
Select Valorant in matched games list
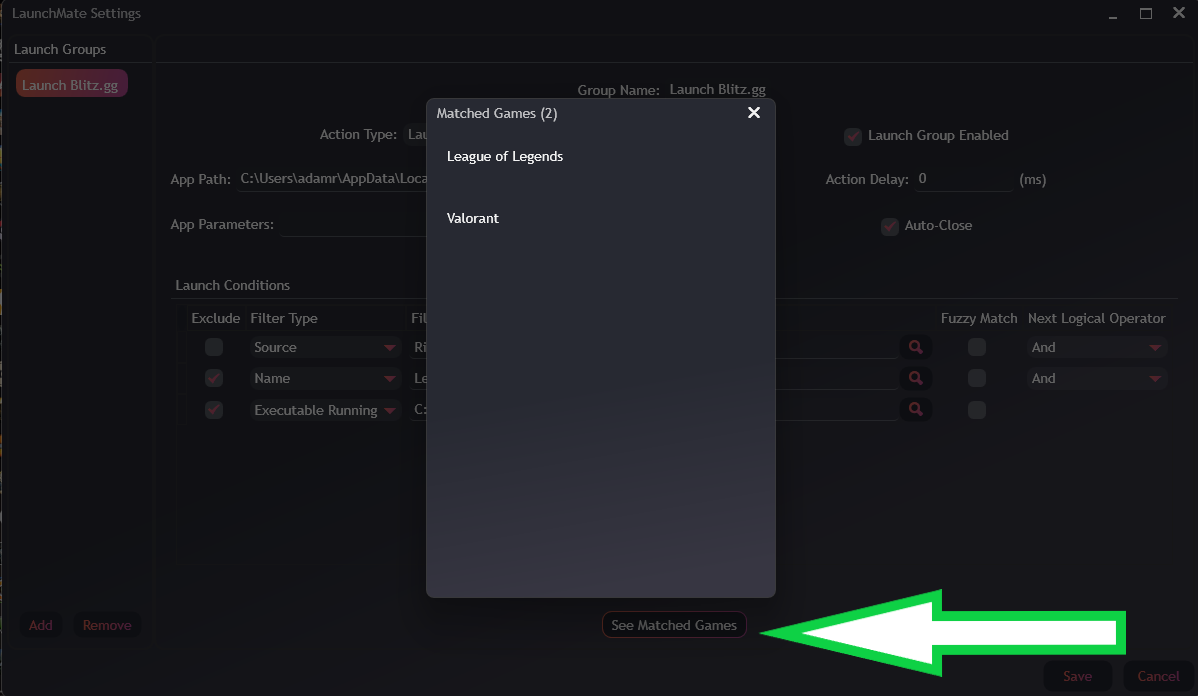(472, 219)
